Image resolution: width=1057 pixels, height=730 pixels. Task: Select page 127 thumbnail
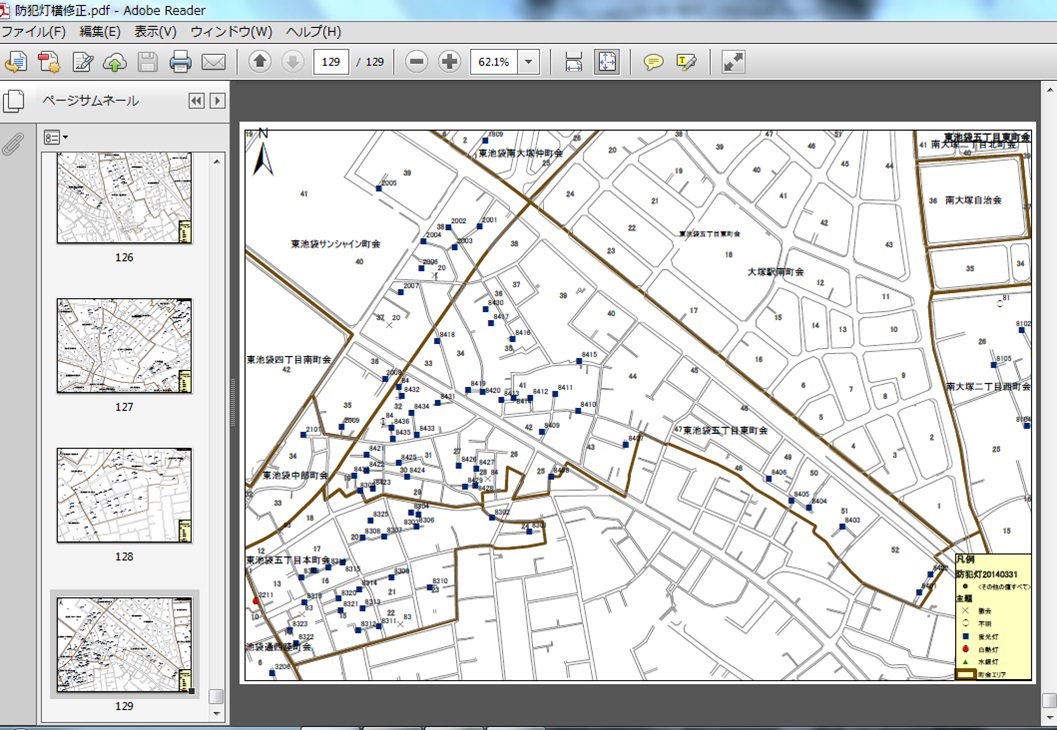coord(124,344)
